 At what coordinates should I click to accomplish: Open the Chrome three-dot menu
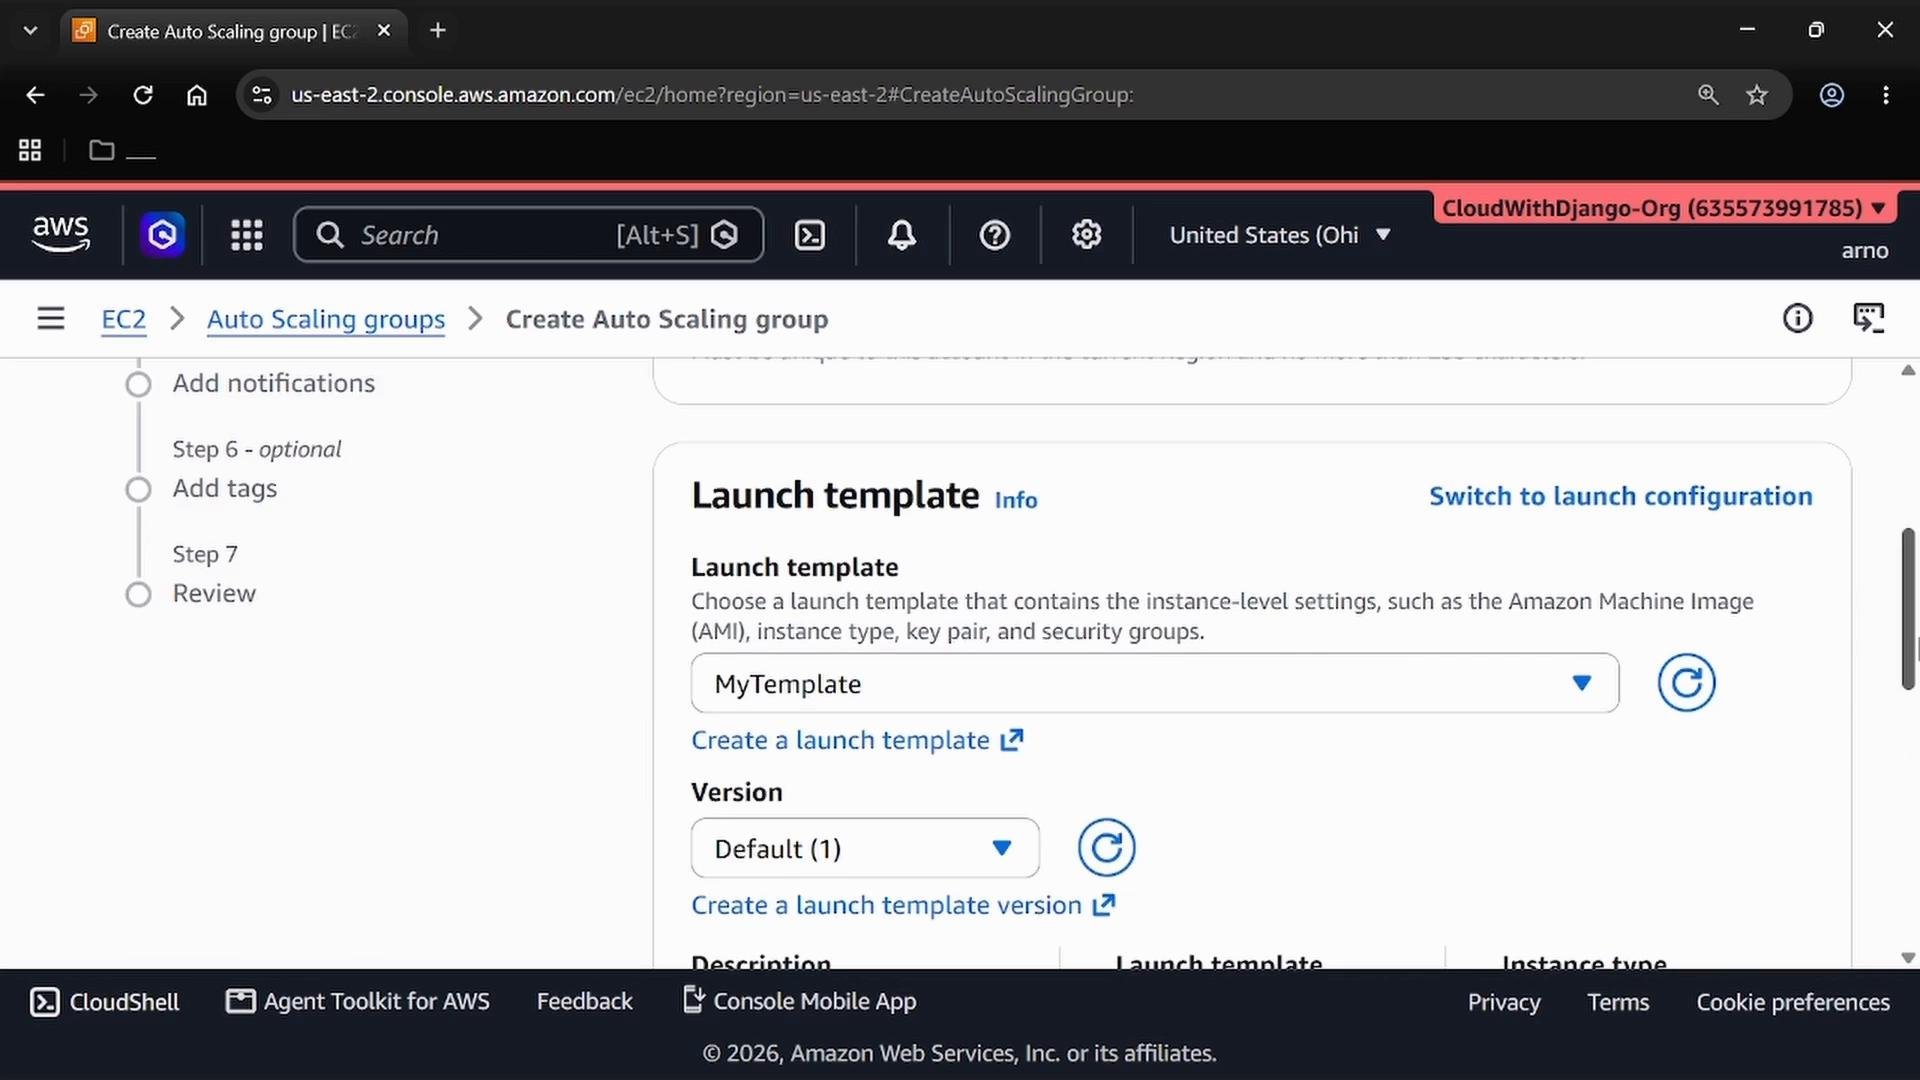coord(1885,95)
